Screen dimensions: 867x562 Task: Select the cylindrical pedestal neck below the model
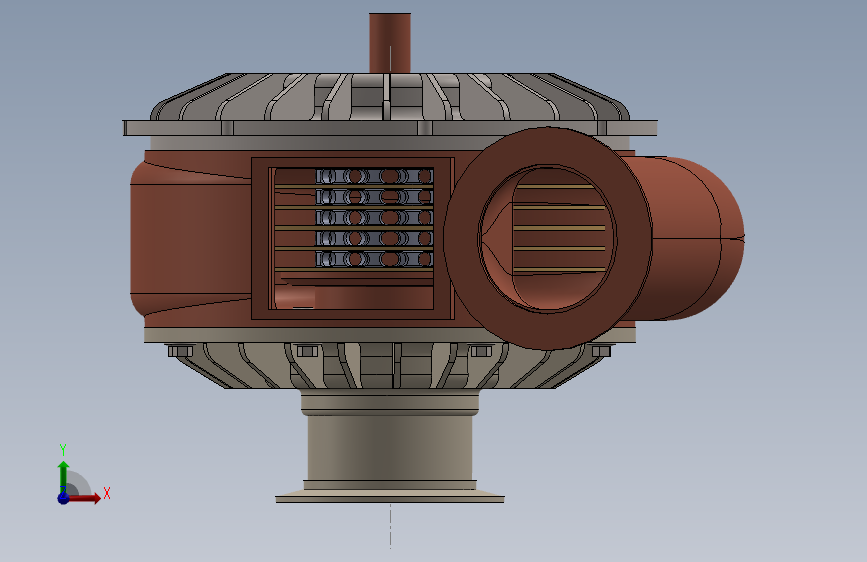390,448
